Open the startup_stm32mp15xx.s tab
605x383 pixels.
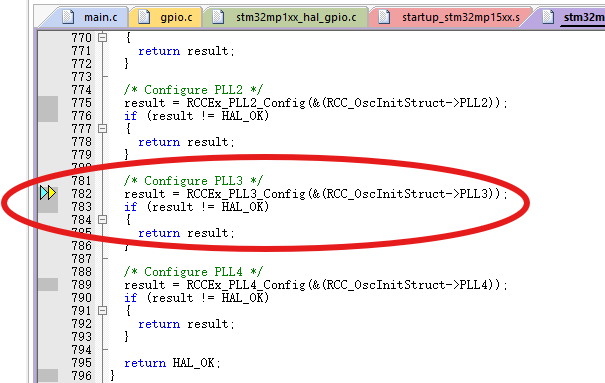click(x=450, y=17)
